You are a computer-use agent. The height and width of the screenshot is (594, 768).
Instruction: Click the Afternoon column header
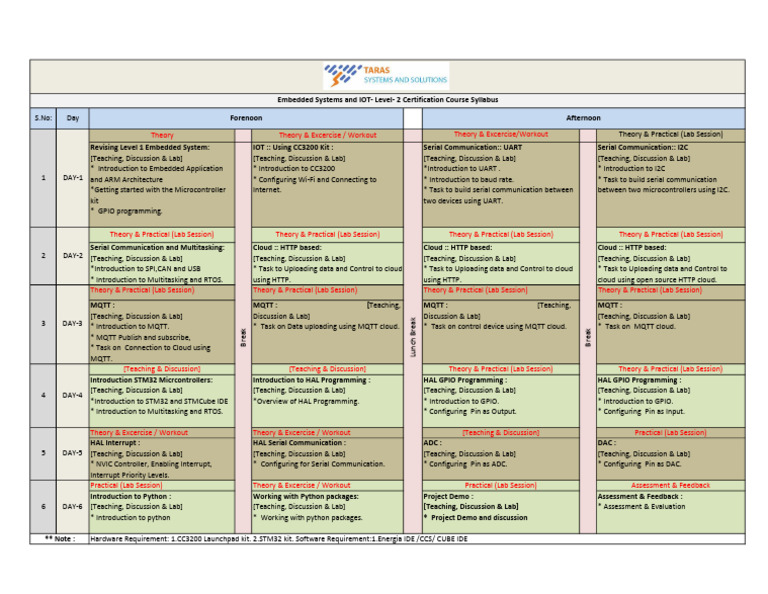click(x=583, y=118)
